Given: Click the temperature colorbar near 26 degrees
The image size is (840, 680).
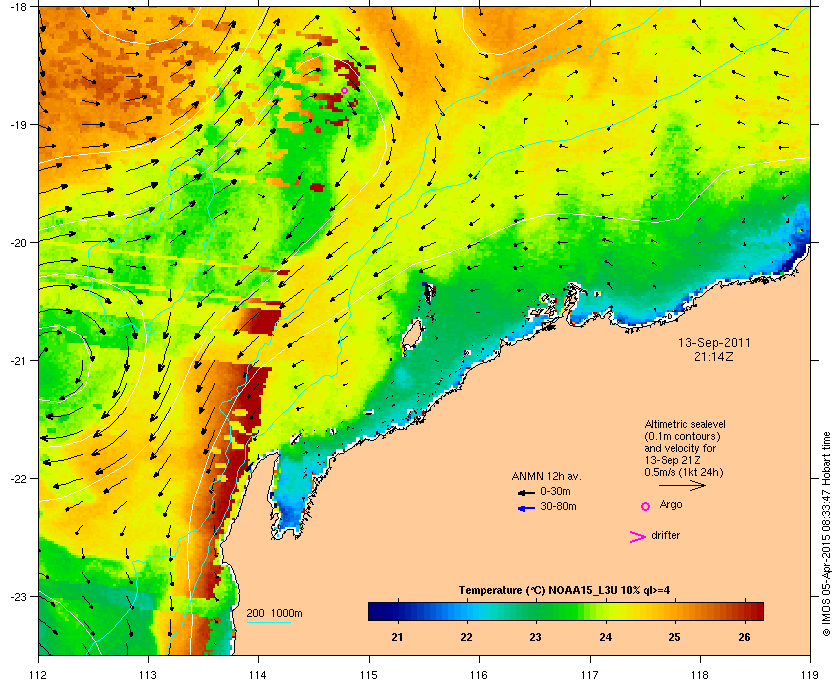Looking at the screenshot, I should tap(744, 611).
